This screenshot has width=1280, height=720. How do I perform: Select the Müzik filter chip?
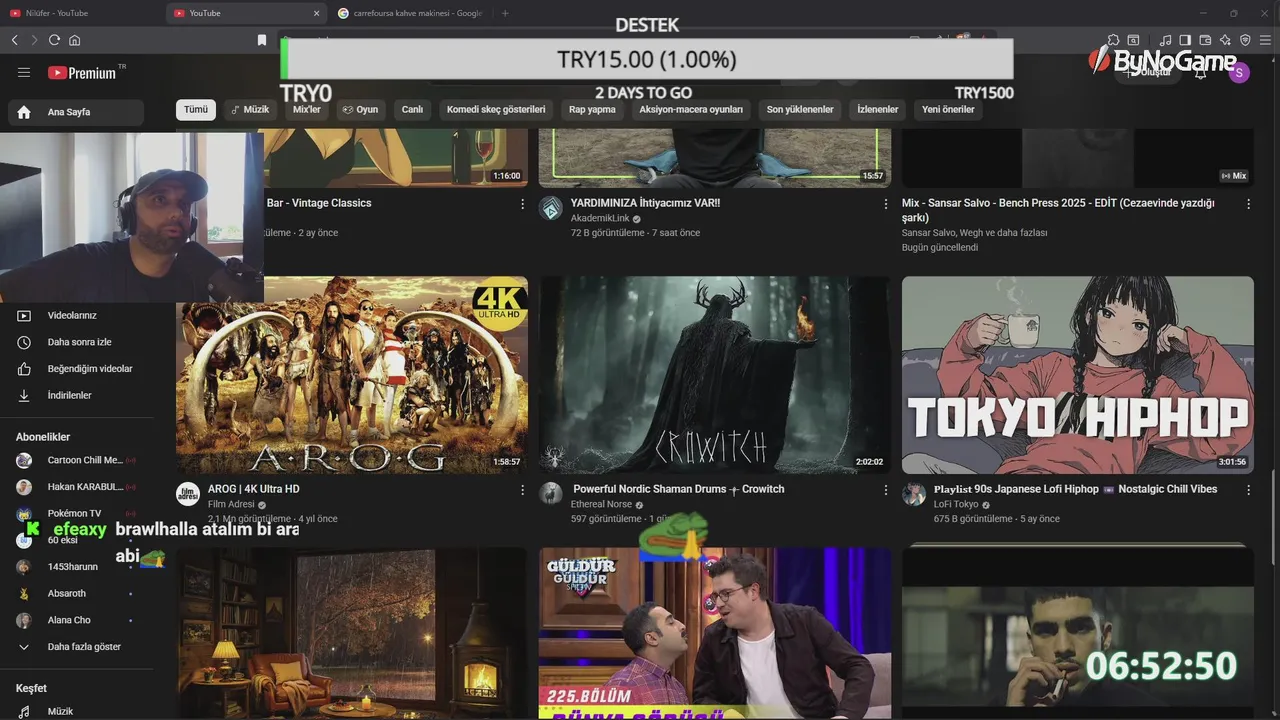click(x=250, y=110)
